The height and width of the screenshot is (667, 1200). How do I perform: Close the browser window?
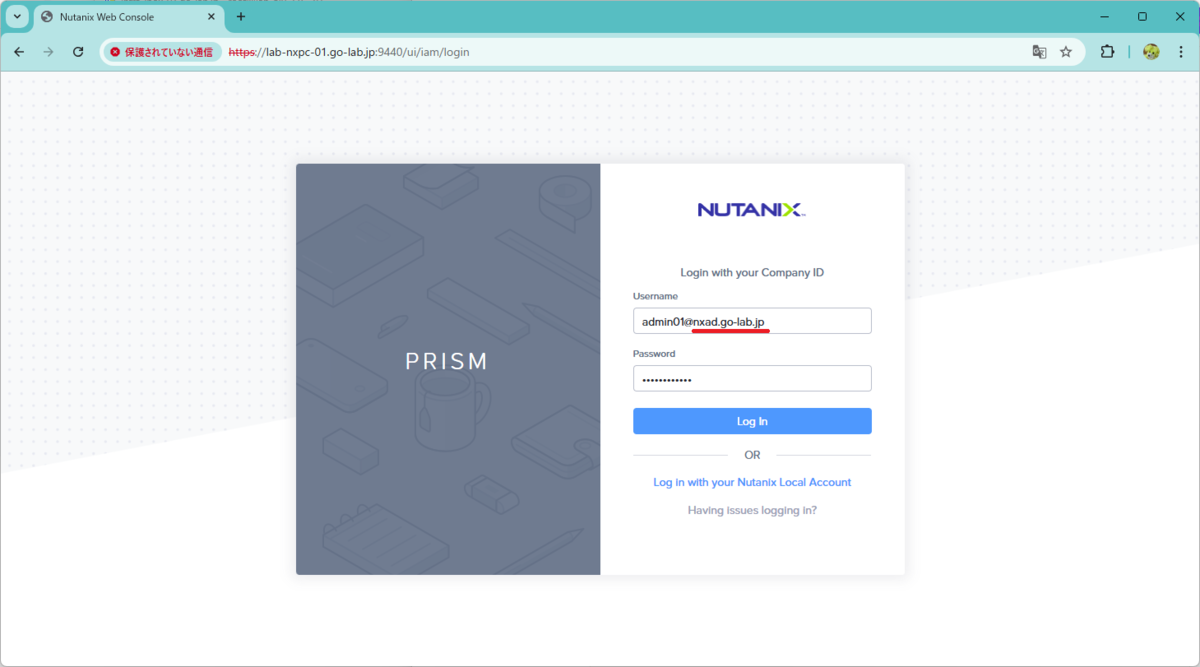(1179, 17)
